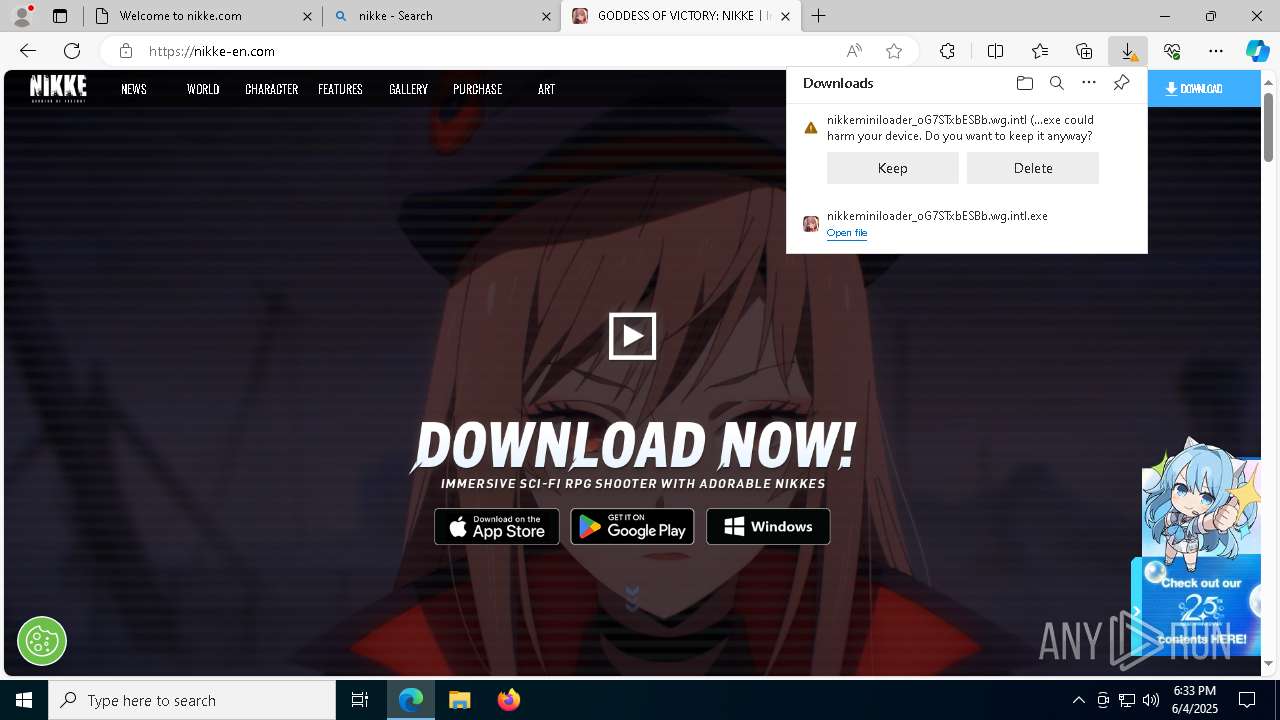This screenshot has height=720, width=1280.
Task: Open the FEATURES menu item
Action: coord(340,89)
